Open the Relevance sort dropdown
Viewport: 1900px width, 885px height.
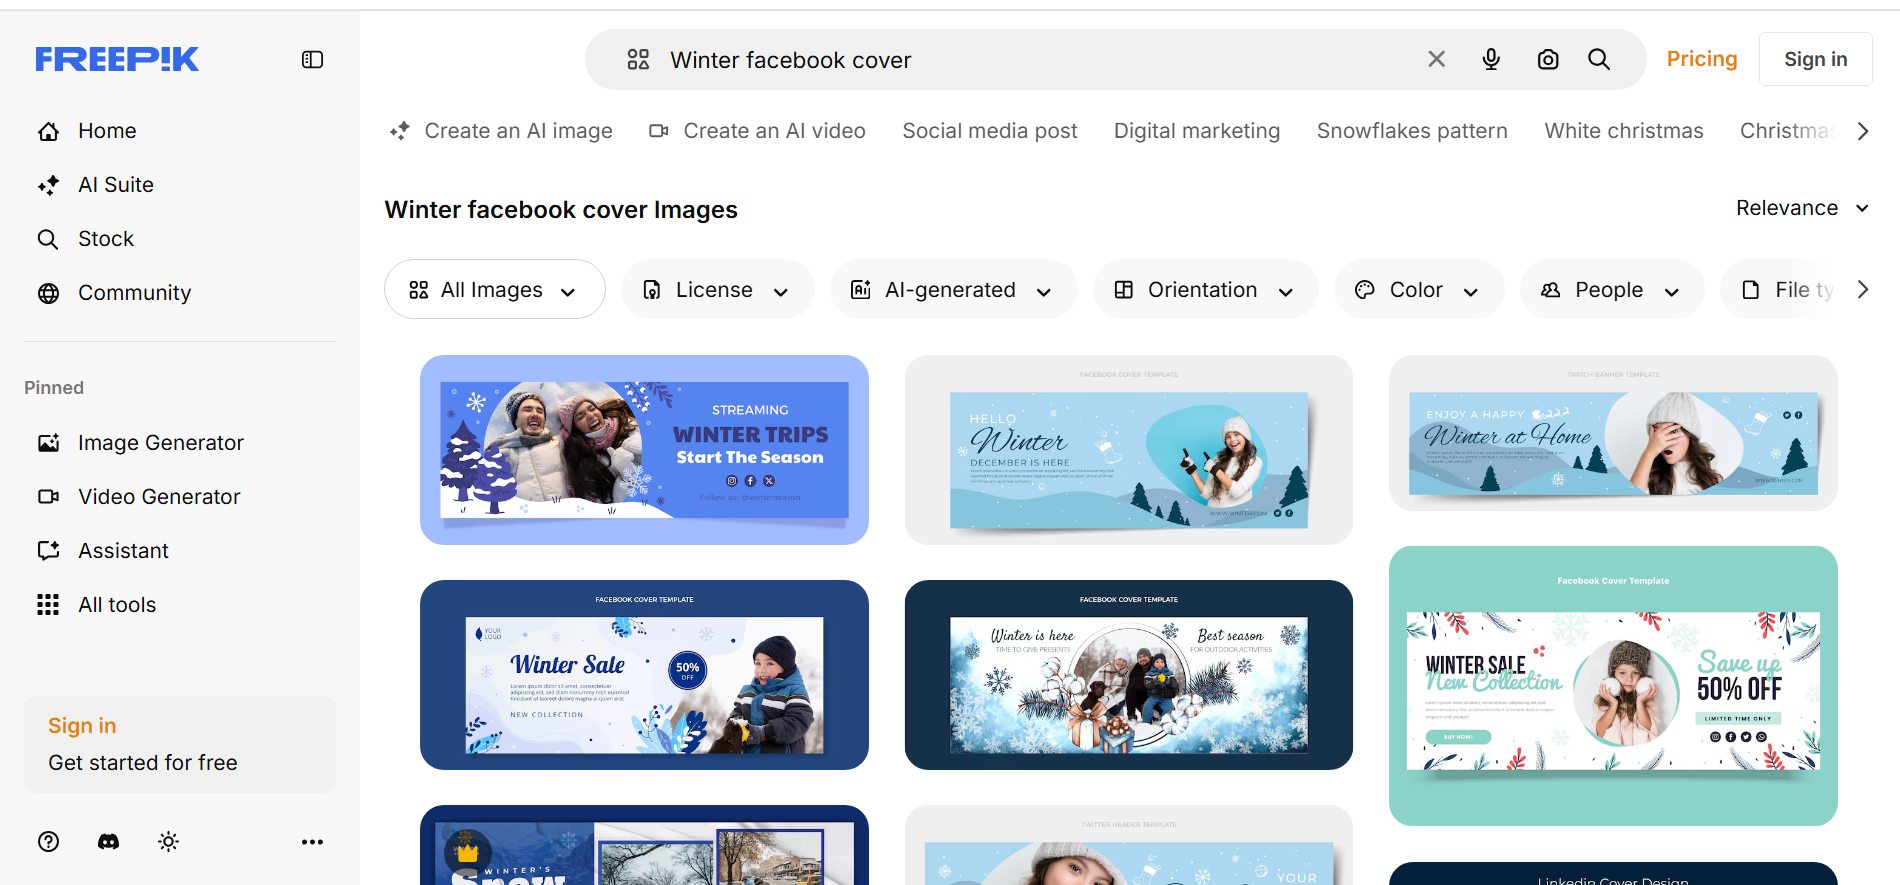pos(1802,208)
